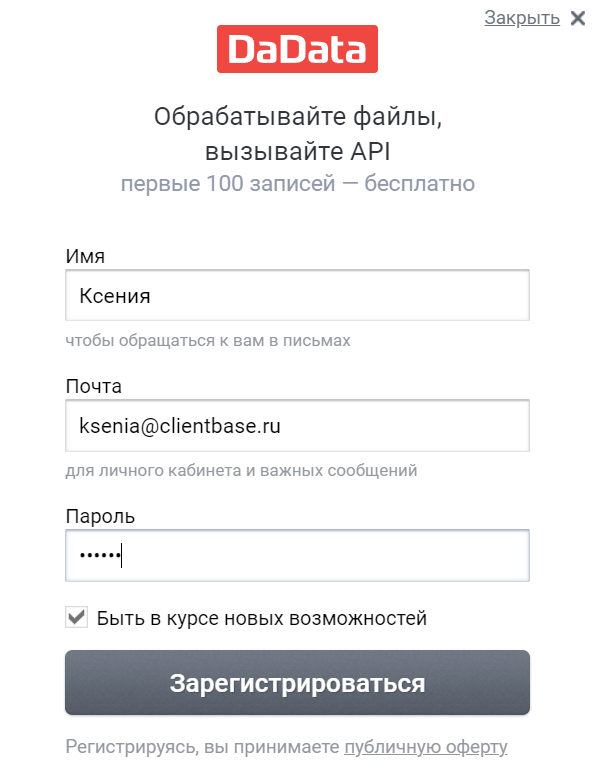The image size is (602, 780).
Task: Click the Имя field label
Action: click(85, 256)
